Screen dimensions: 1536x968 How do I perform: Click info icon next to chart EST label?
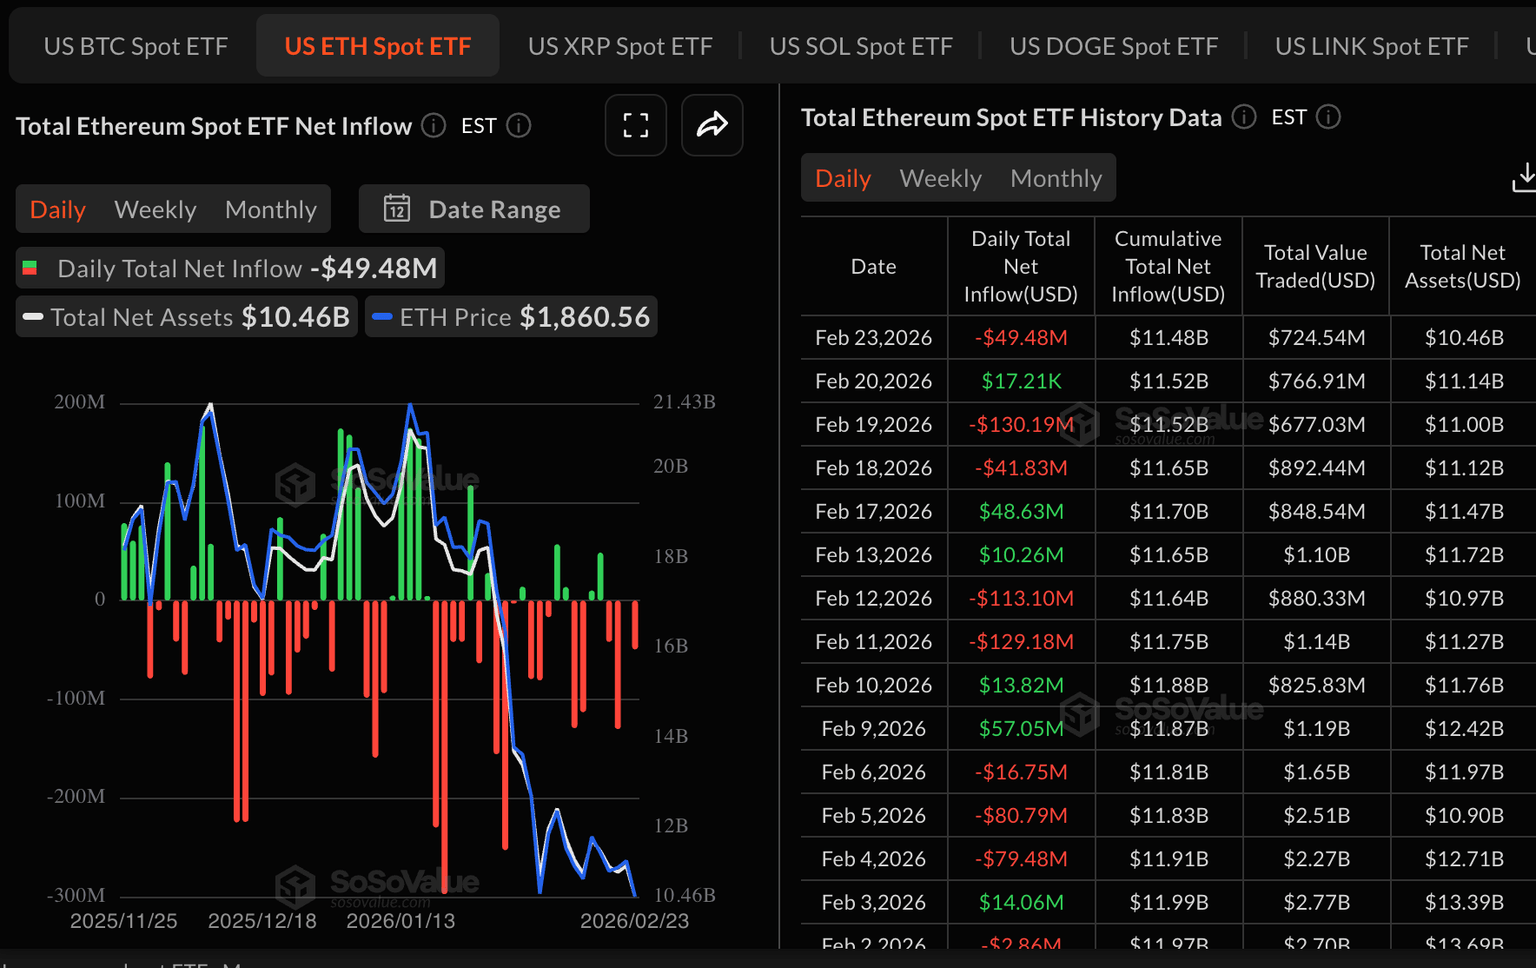[518, 125]
